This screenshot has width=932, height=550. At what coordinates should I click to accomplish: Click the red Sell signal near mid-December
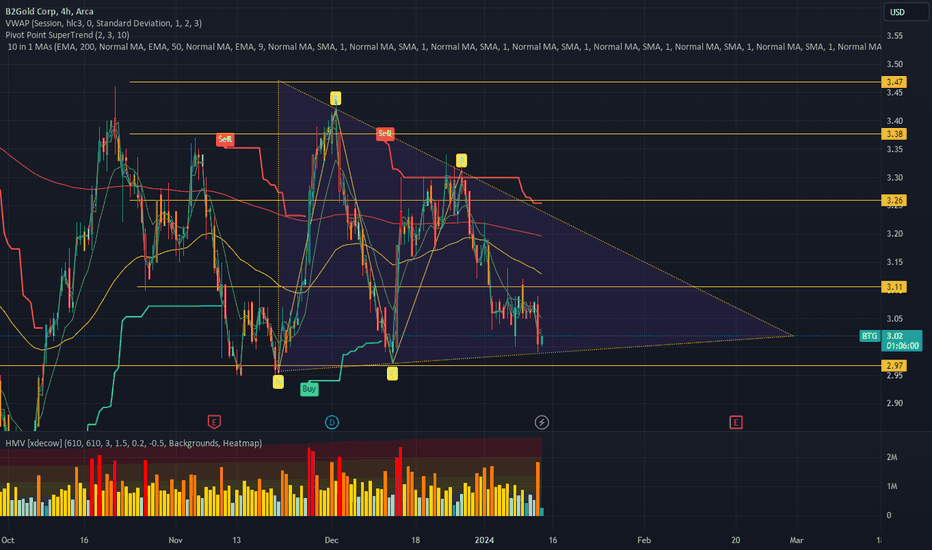385,133
